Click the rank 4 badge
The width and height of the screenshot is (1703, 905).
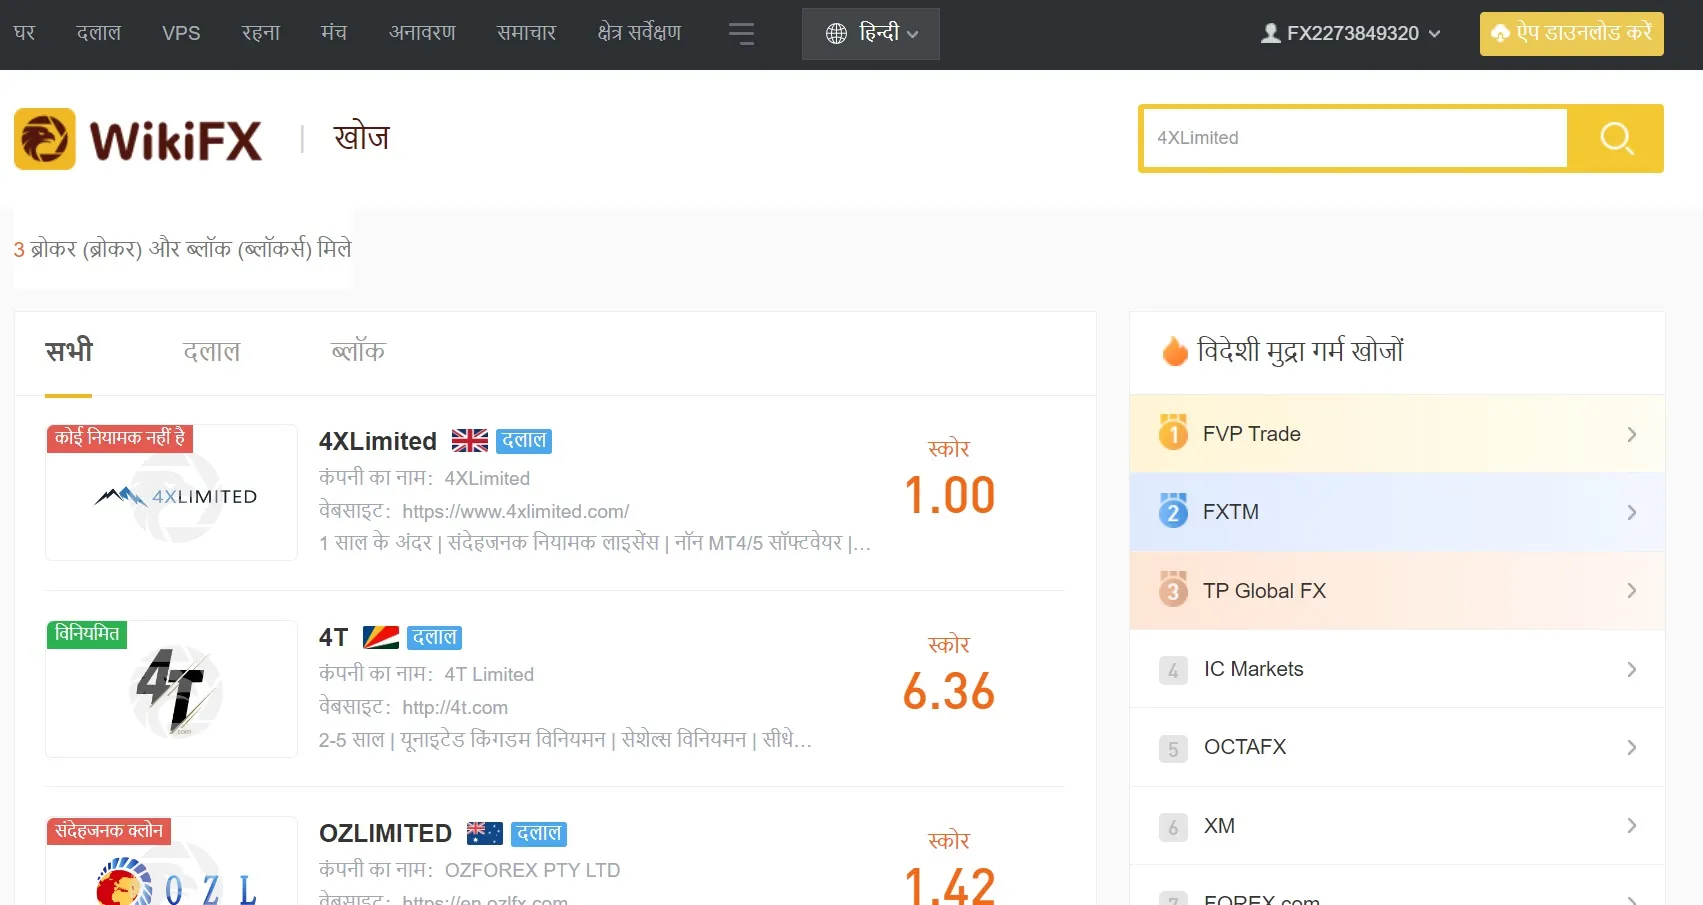coord(1173,670)
